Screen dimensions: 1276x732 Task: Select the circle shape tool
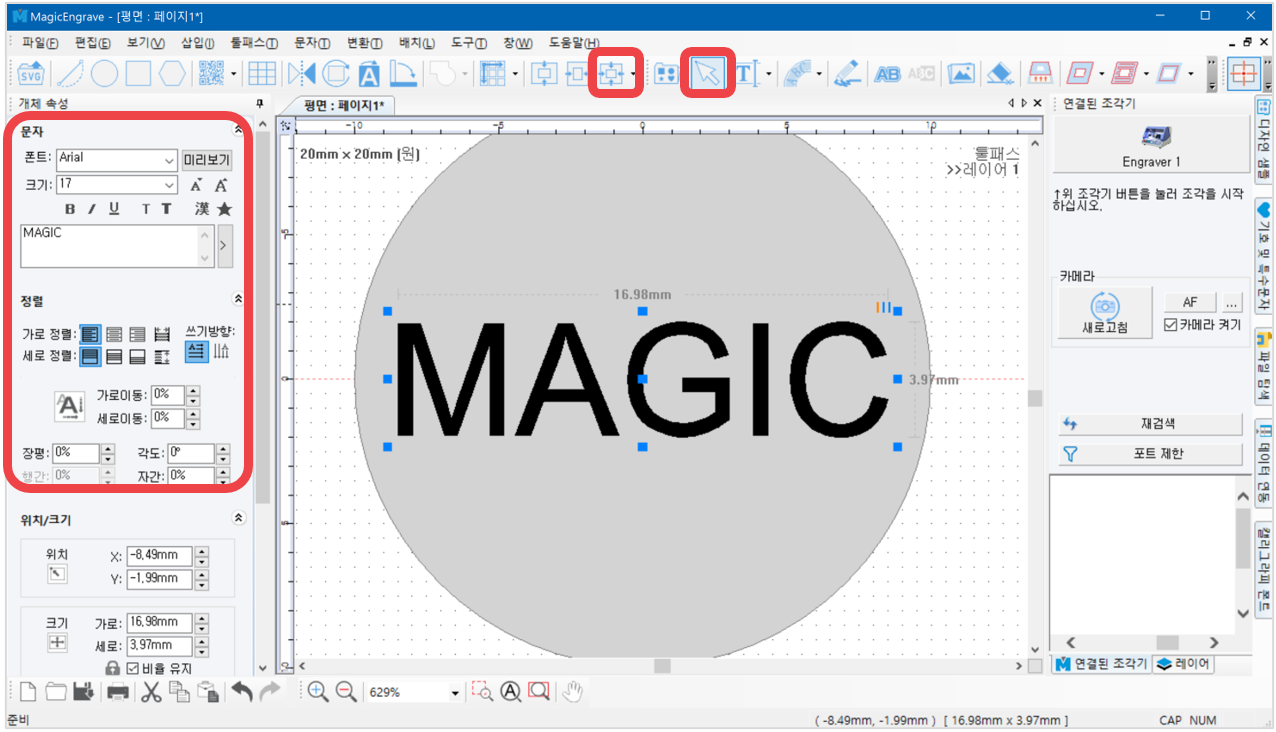[104, 74]
